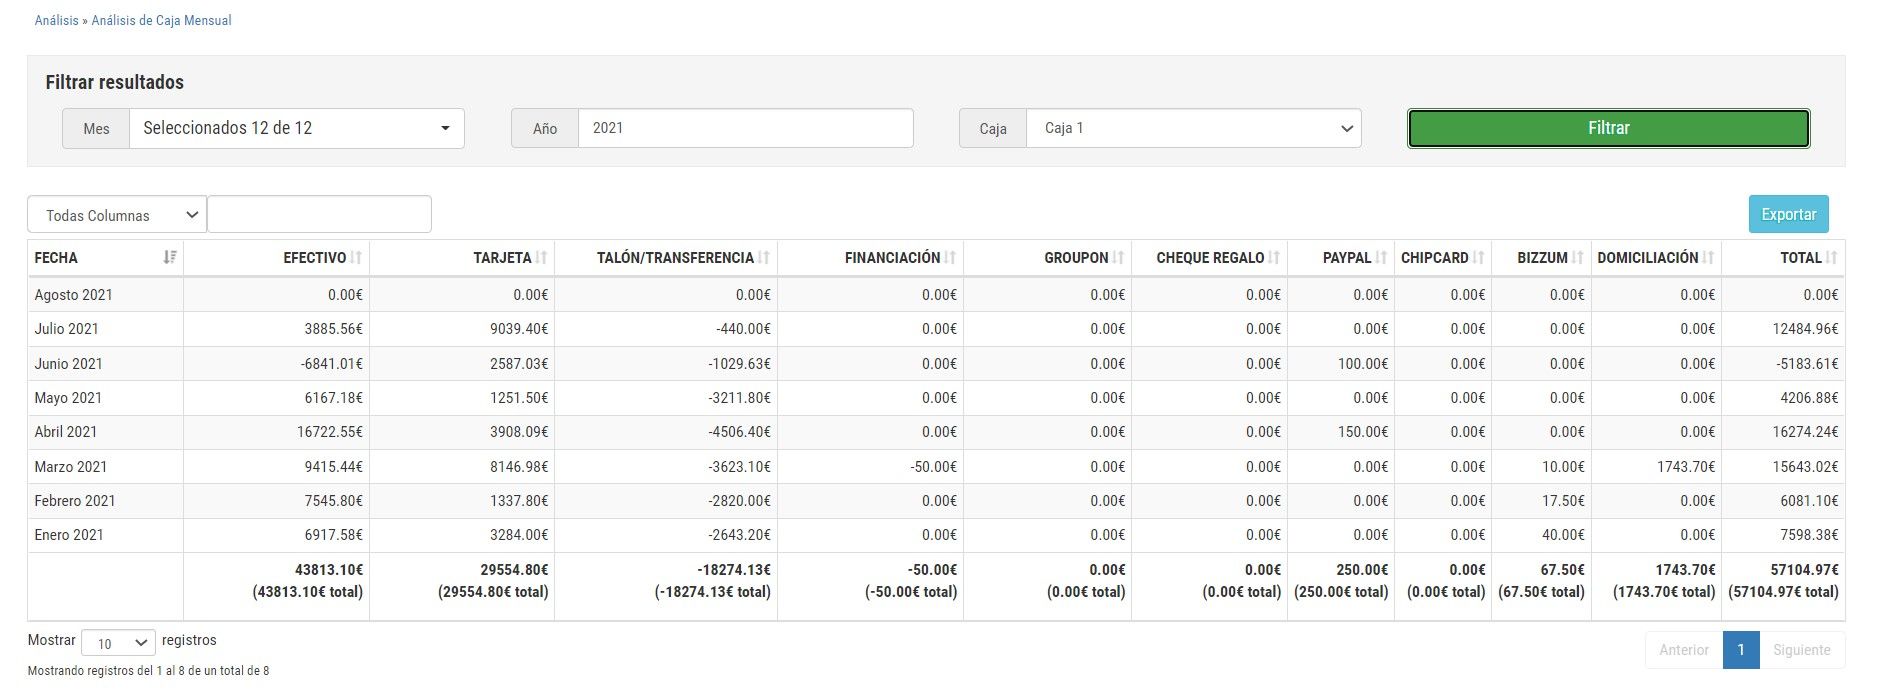
Task: Focus the table search text box
Action: pyautogui.click(x=319, y=214)
